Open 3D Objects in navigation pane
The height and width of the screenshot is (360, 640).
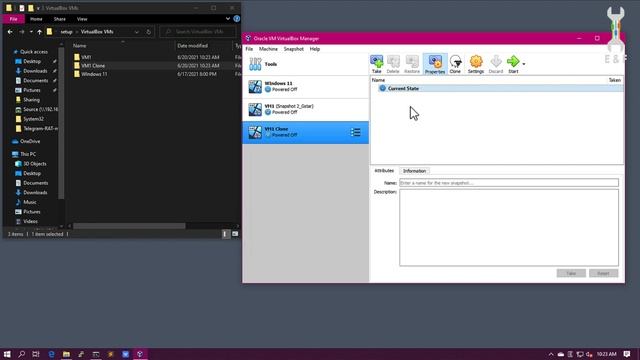pyautogui.click(x=35, y=164)
